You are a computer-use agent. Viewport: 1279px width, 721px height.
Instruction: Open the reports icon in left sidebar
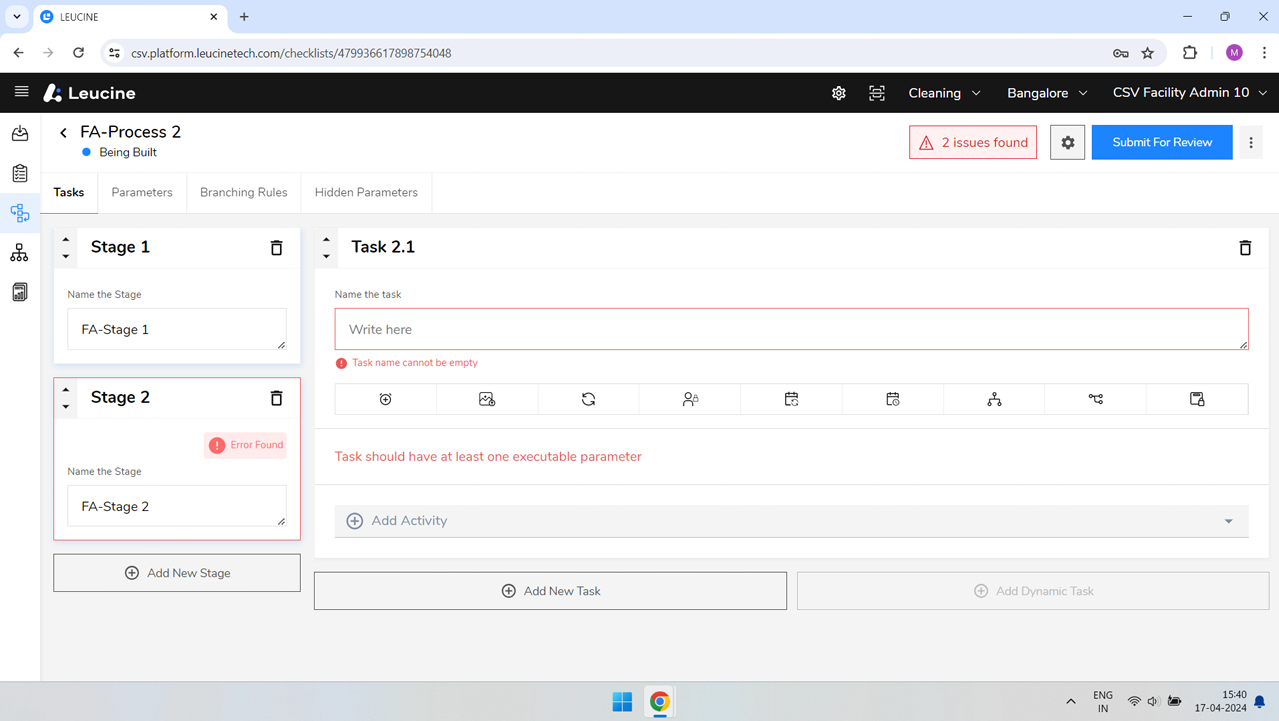[x=20, y=292]
